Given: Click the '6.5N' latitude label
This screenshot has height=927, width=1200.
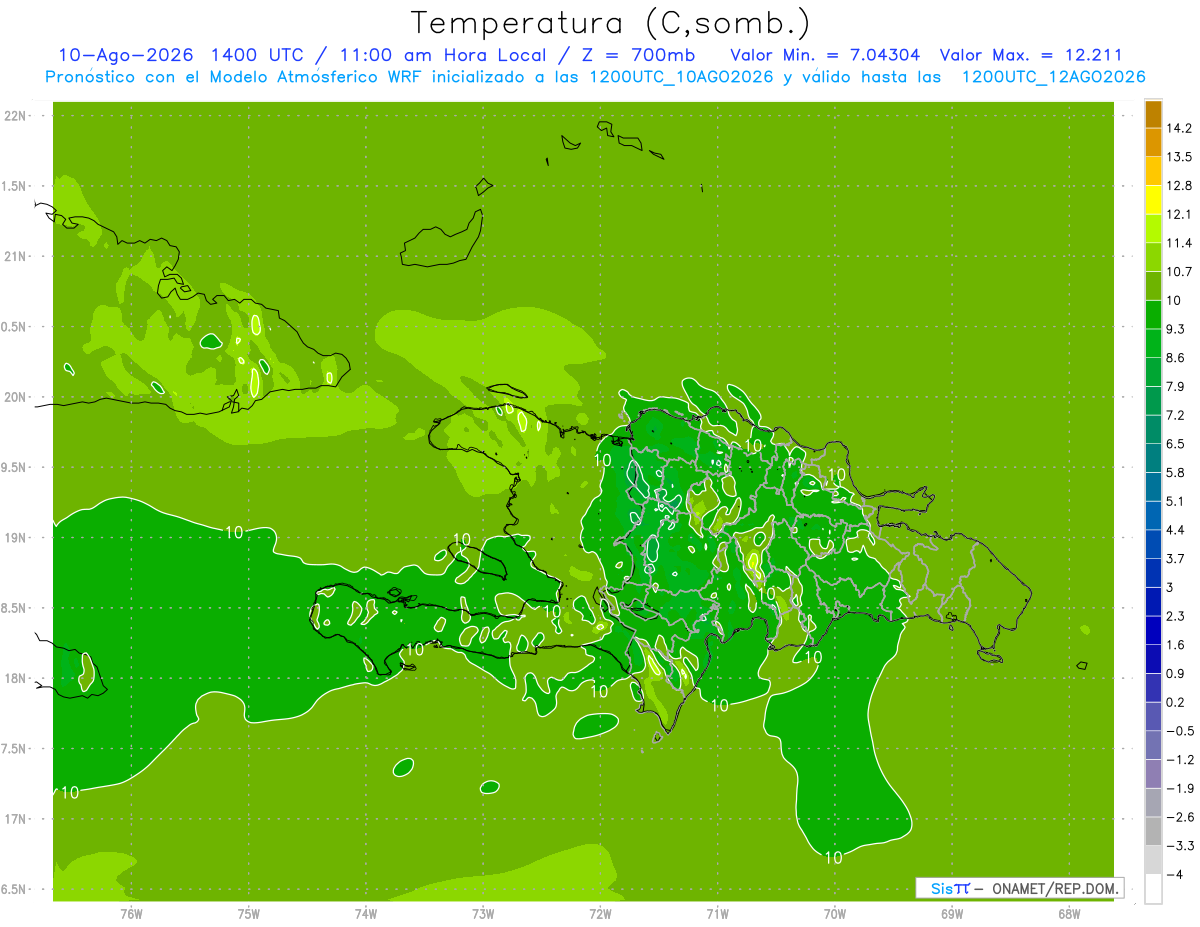Looking at the screenshot, I should [x=15, y=890].
